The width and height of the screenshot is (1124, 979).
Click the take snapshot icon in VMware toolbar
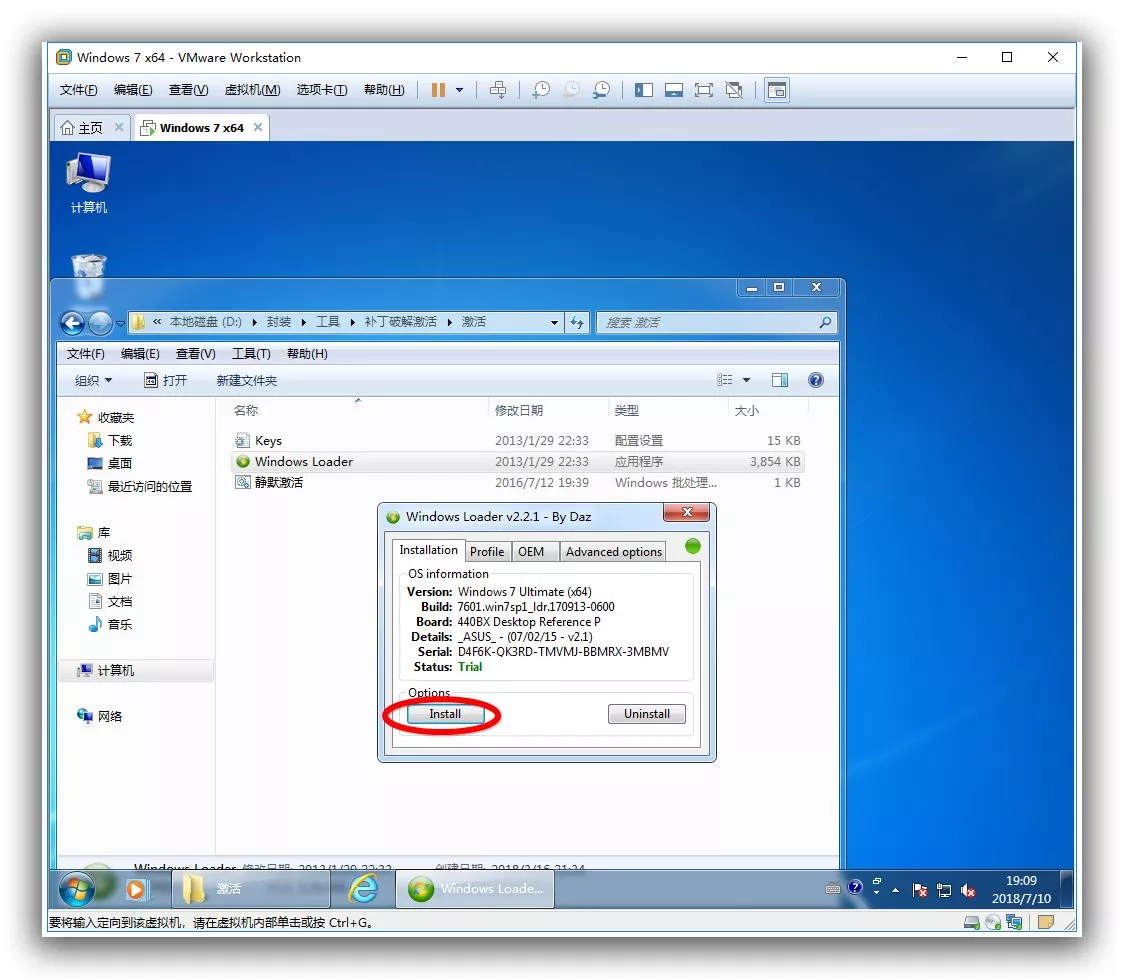tap(540, 90)
